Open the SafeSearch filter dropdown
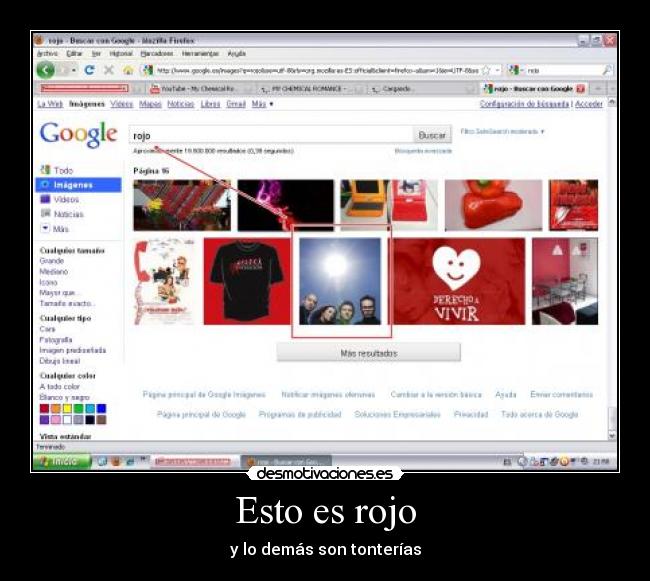The width and height of the screenshot is (650, 581). (x=502, y=131)
